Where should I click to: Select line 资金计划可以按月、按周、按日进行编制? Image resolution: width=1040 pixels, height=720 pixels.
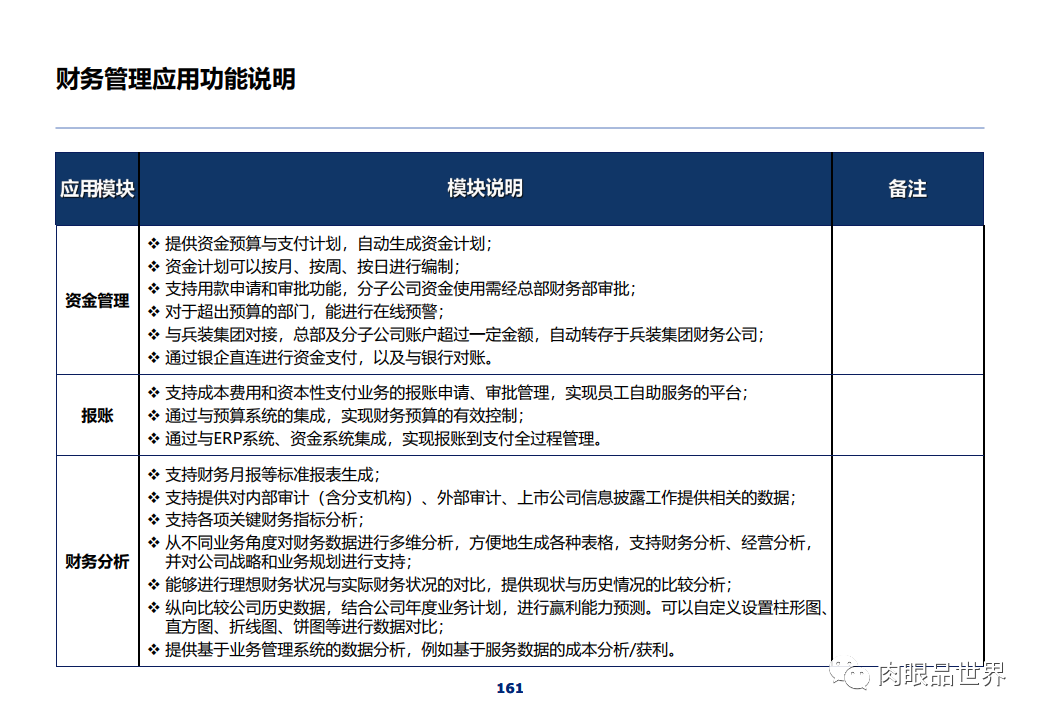[304, 267]
